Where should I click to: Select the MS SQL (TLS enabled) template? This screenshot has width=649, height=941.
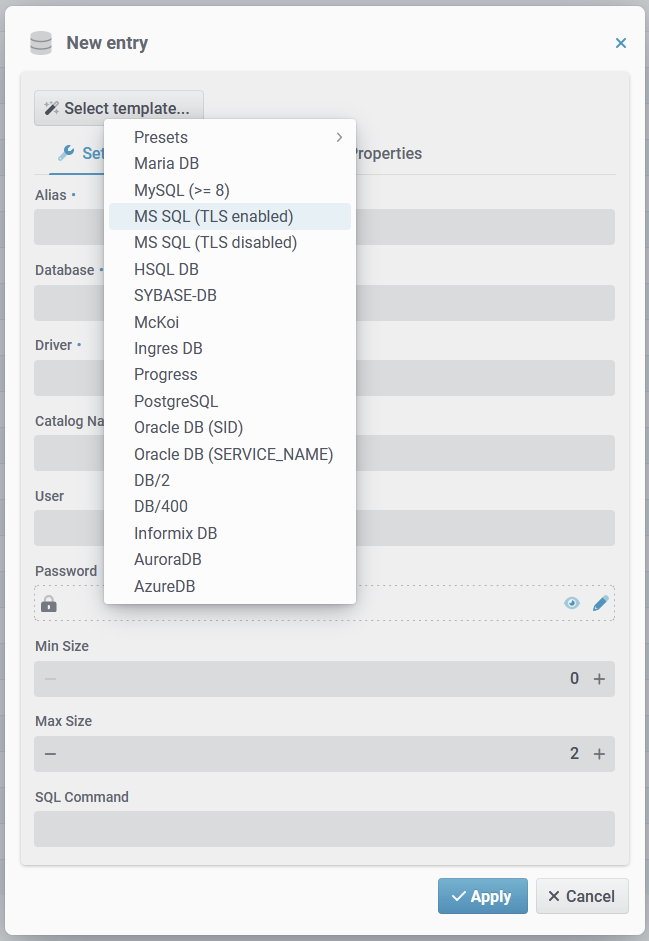click(230, 217)
